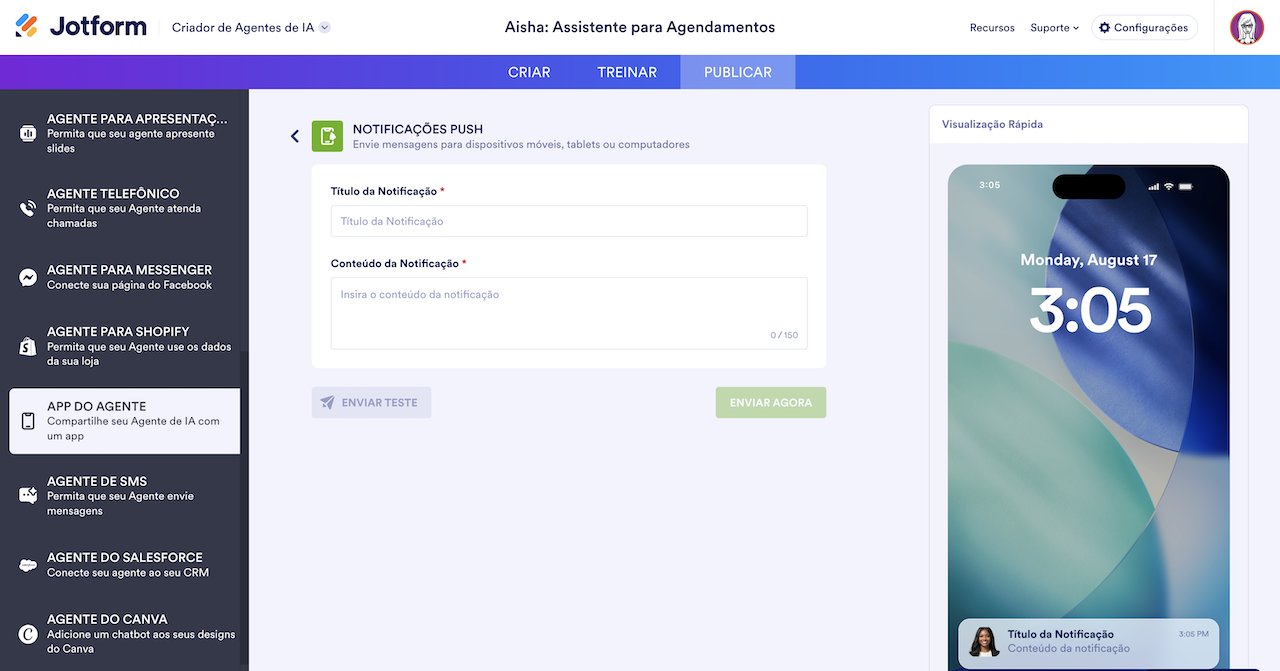
Task: Go back using the left chevron arrow
Action: click(x=295, y=136)
